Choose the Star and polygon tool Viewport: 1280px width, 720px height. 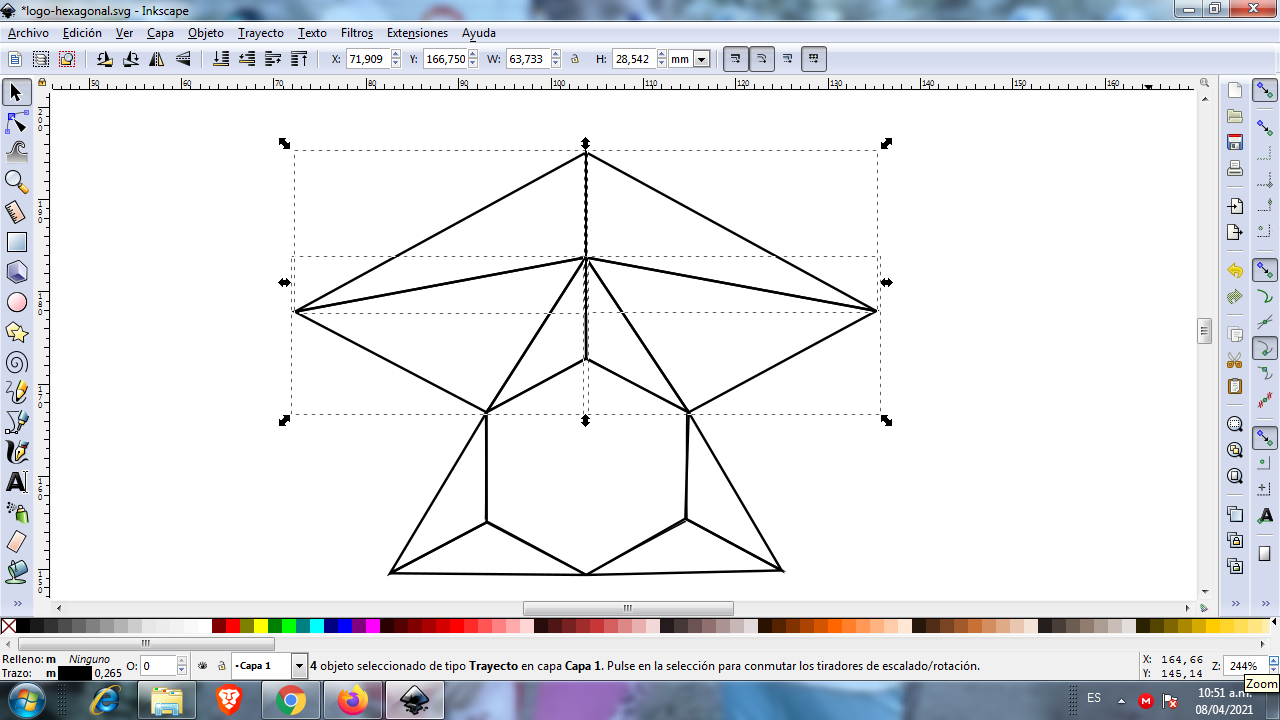click(x=16, y=332)
